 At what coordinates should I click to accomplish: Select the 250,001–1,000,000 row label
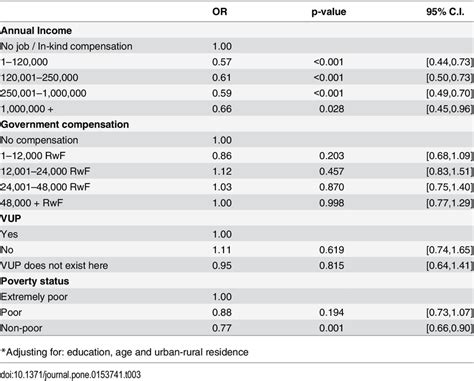(43, 93)
